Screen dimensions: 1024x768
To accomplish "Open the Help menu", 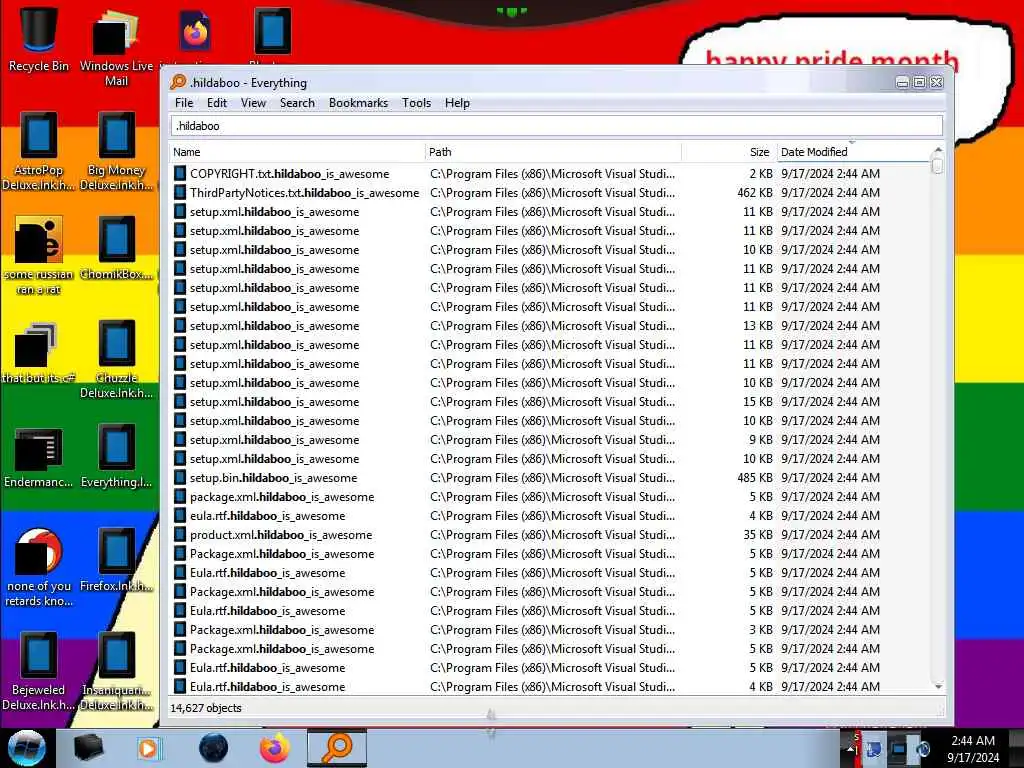I will coord(457,103).
